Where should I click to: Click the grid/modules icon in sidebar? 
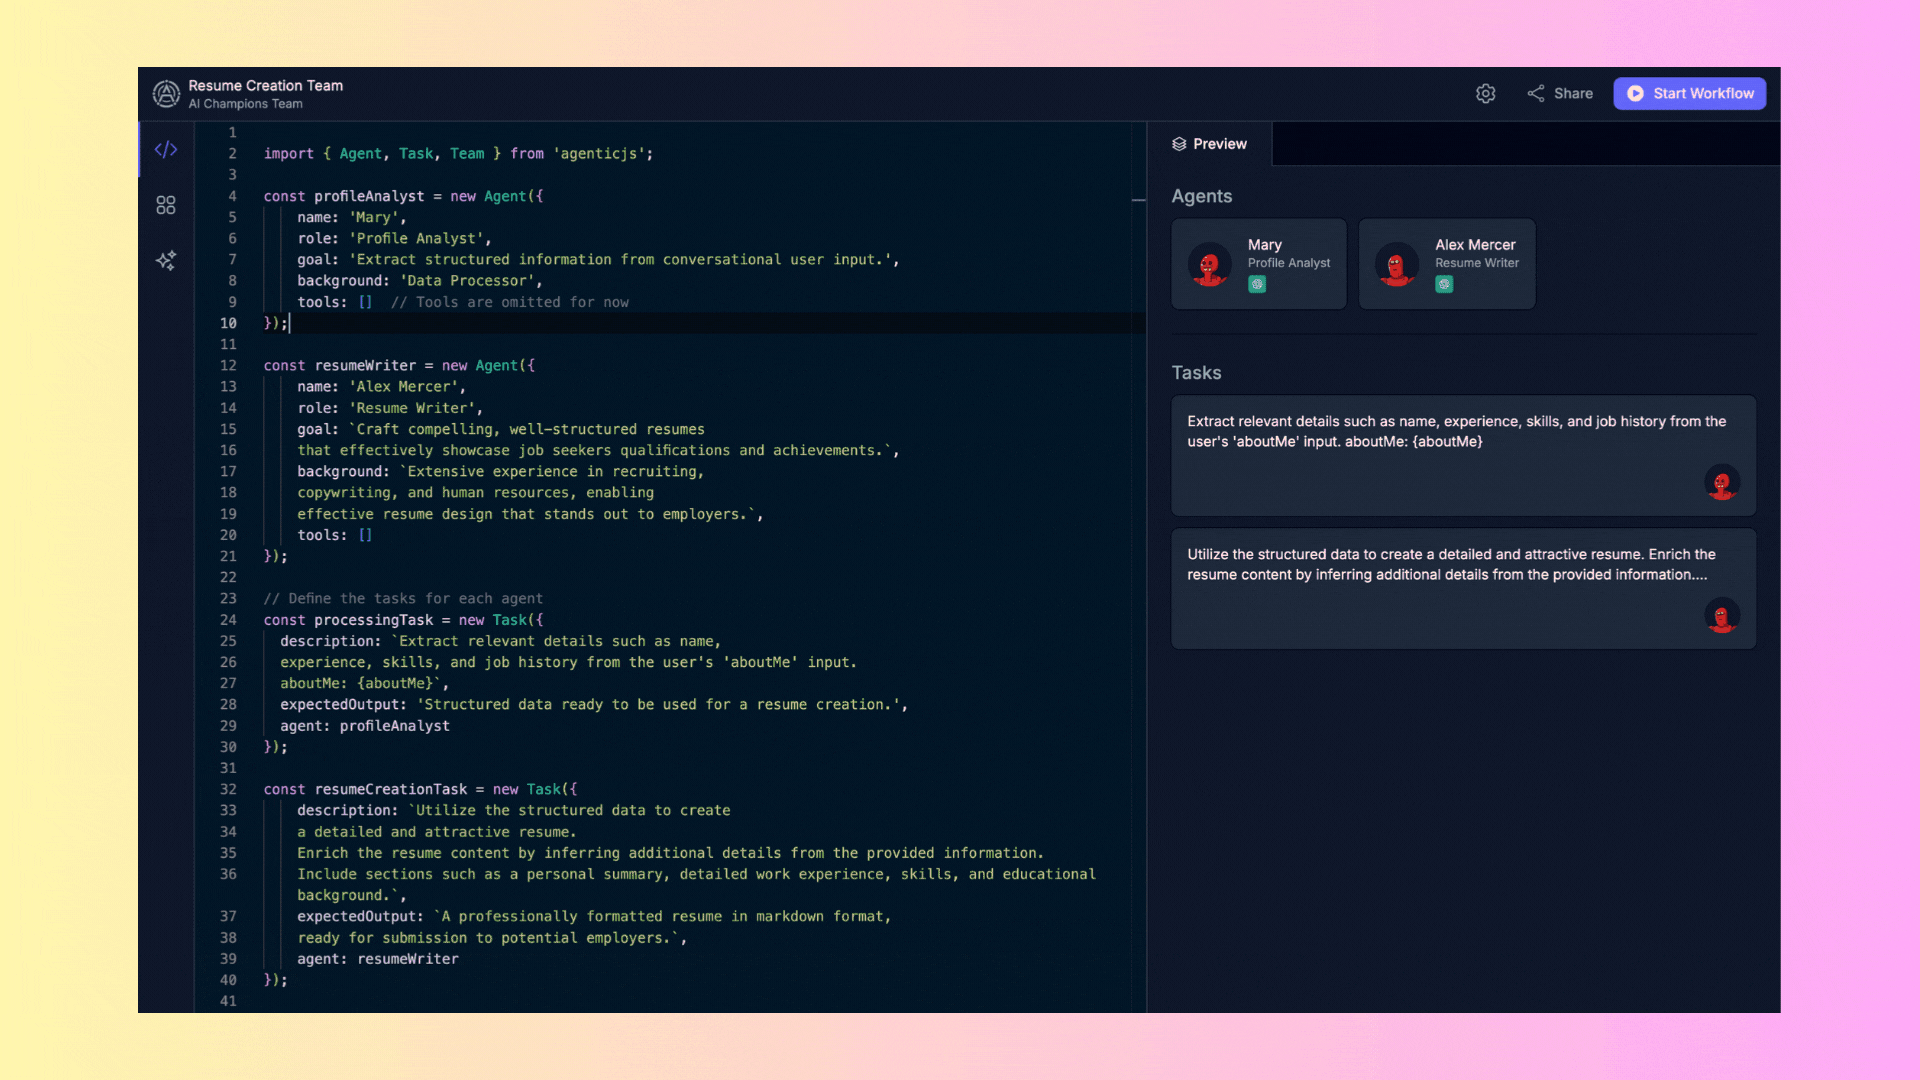click(x=165, y=204)
